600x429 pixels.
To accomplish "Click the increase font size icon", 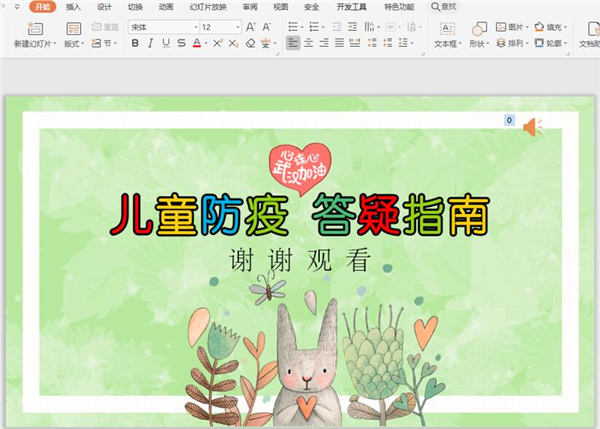I will point(253,27).
